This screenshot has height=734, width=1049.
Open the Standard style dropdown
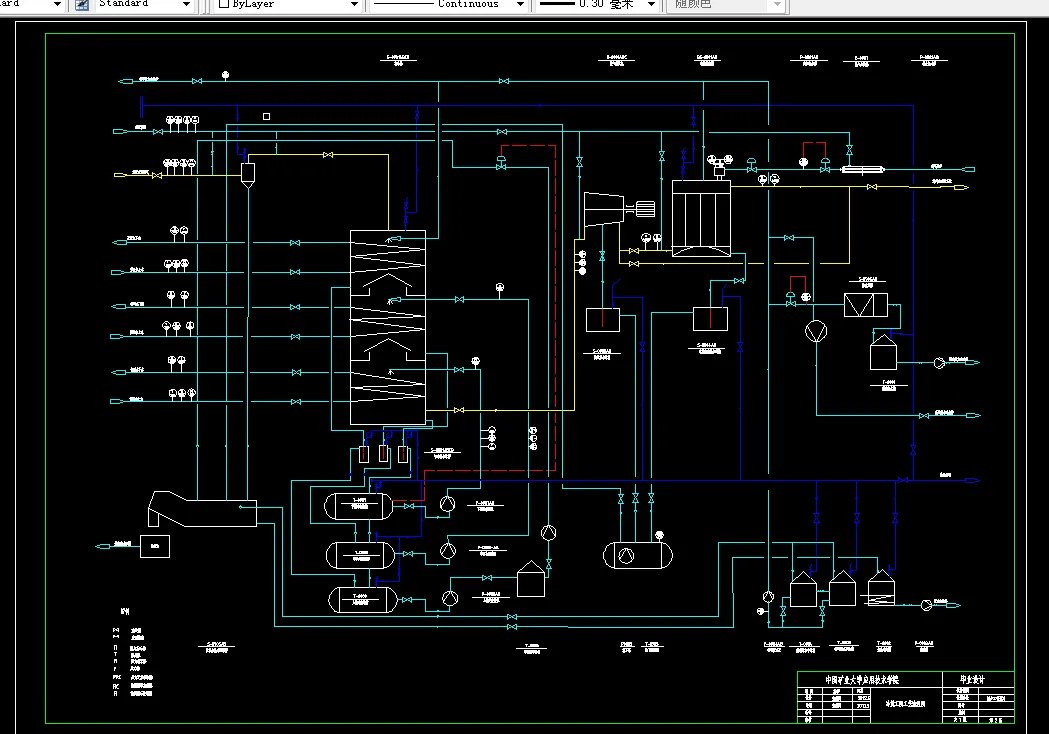[x=187, y=5]
